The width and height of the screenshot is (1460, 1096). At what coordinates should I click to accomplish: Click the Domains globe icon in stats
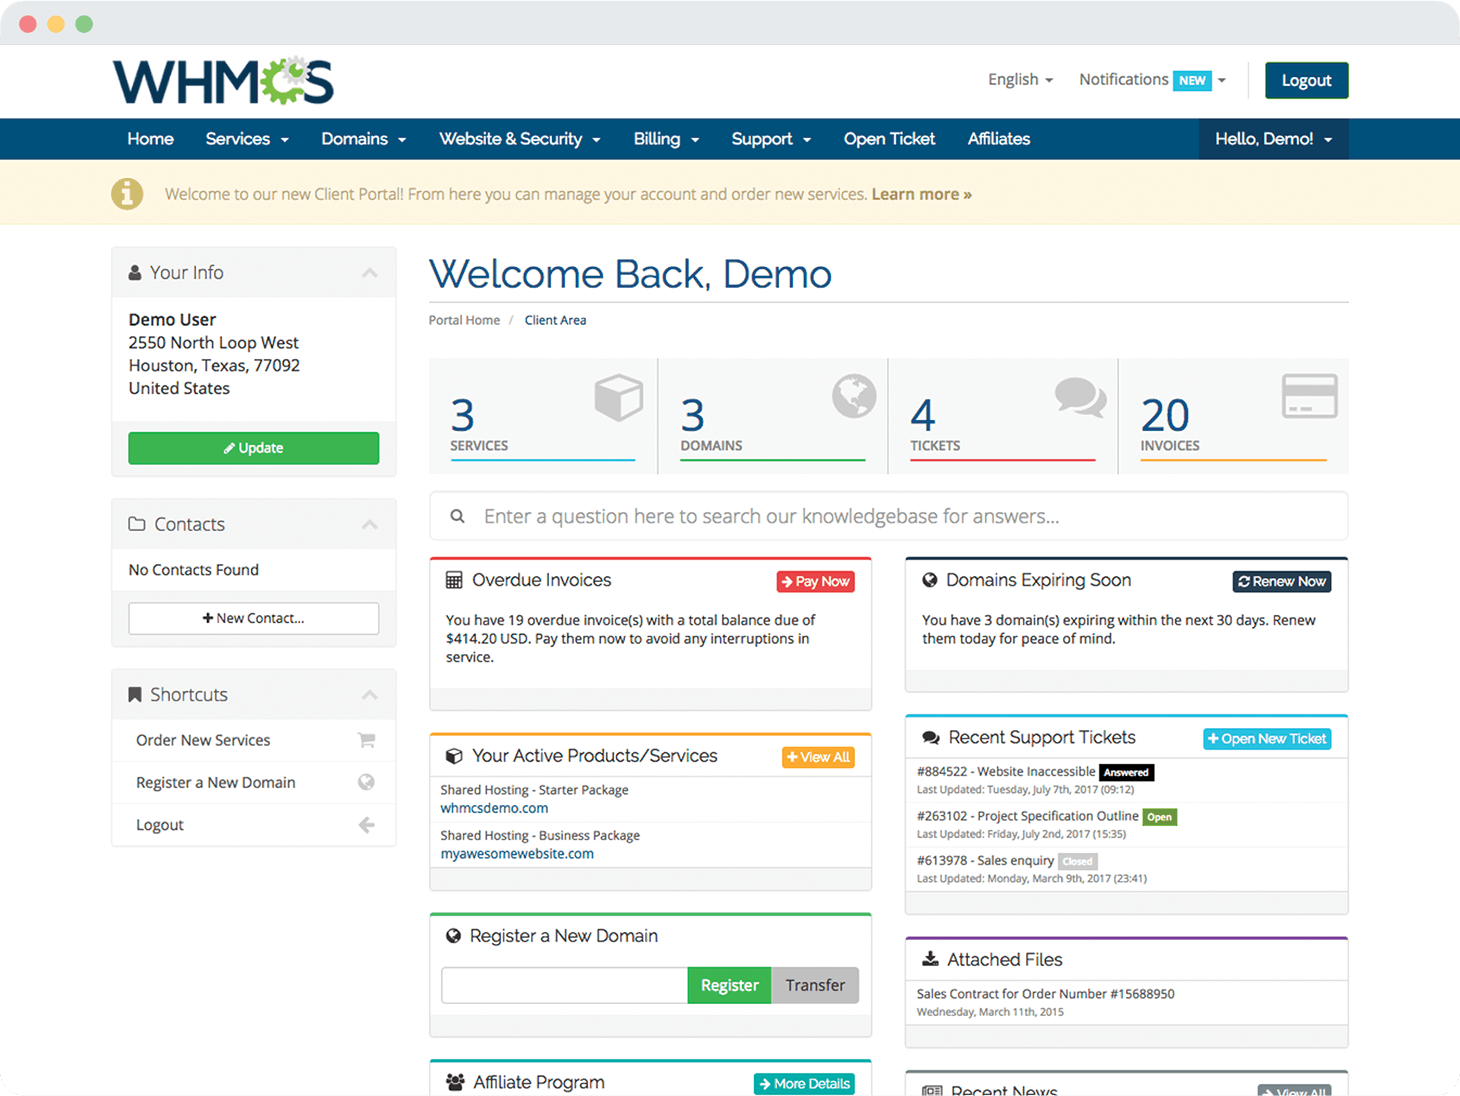pos(854,396)
